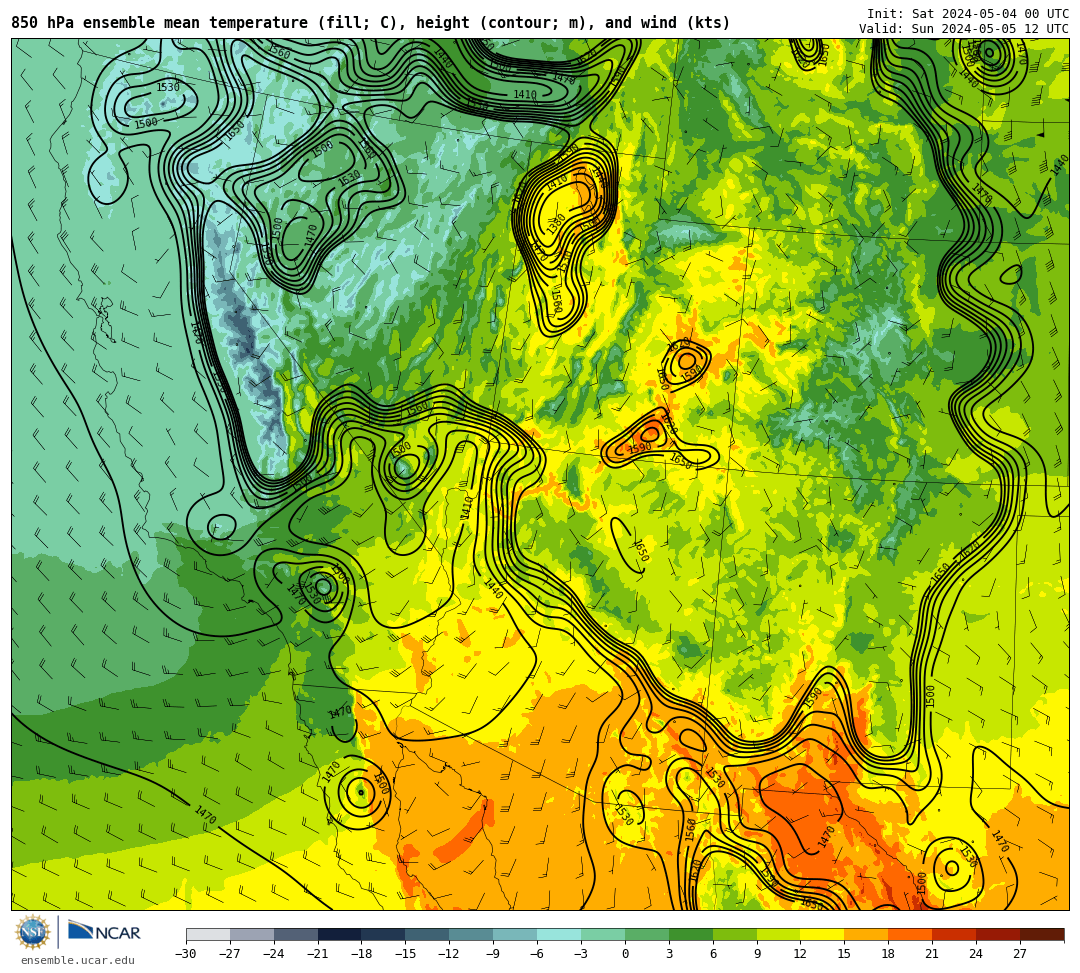Image resolution: width=1080 pixels, height=973 pixels.
Task: Pick the colorbar segment between -3 and 0
Action: 603,934
